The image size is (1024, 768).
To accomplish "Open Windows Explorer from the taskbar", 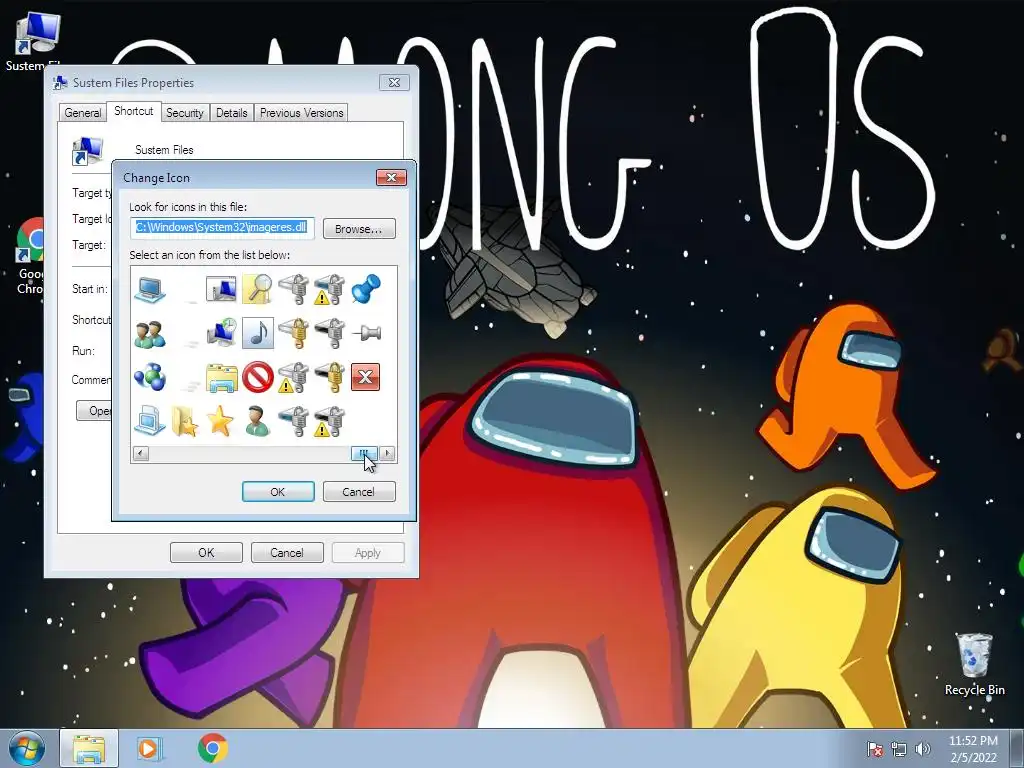I will [89, 748].
